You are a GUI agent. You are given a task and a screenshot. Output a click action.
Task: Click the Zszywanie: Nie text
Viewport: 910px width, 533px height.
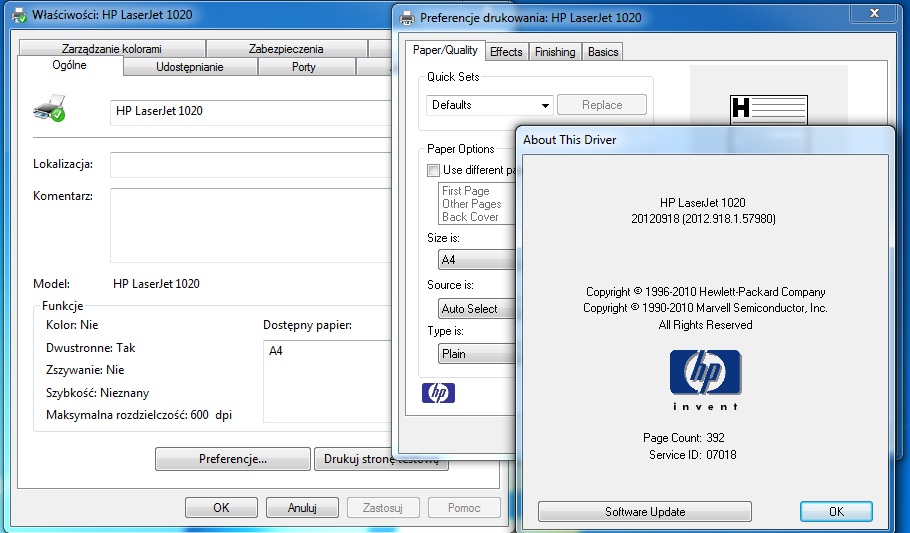pos(85,370)
